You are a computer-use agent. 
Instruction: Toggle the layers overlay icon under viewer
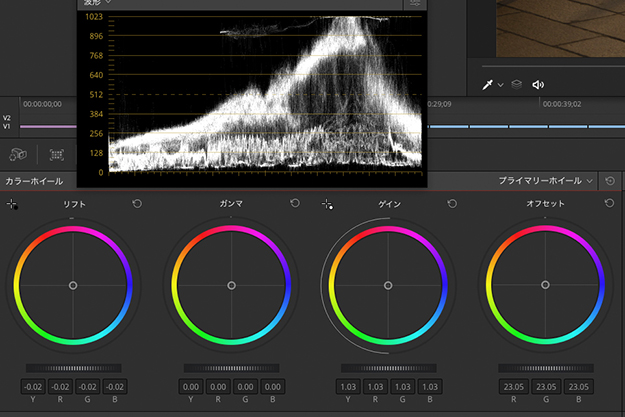tap(517, 85)
